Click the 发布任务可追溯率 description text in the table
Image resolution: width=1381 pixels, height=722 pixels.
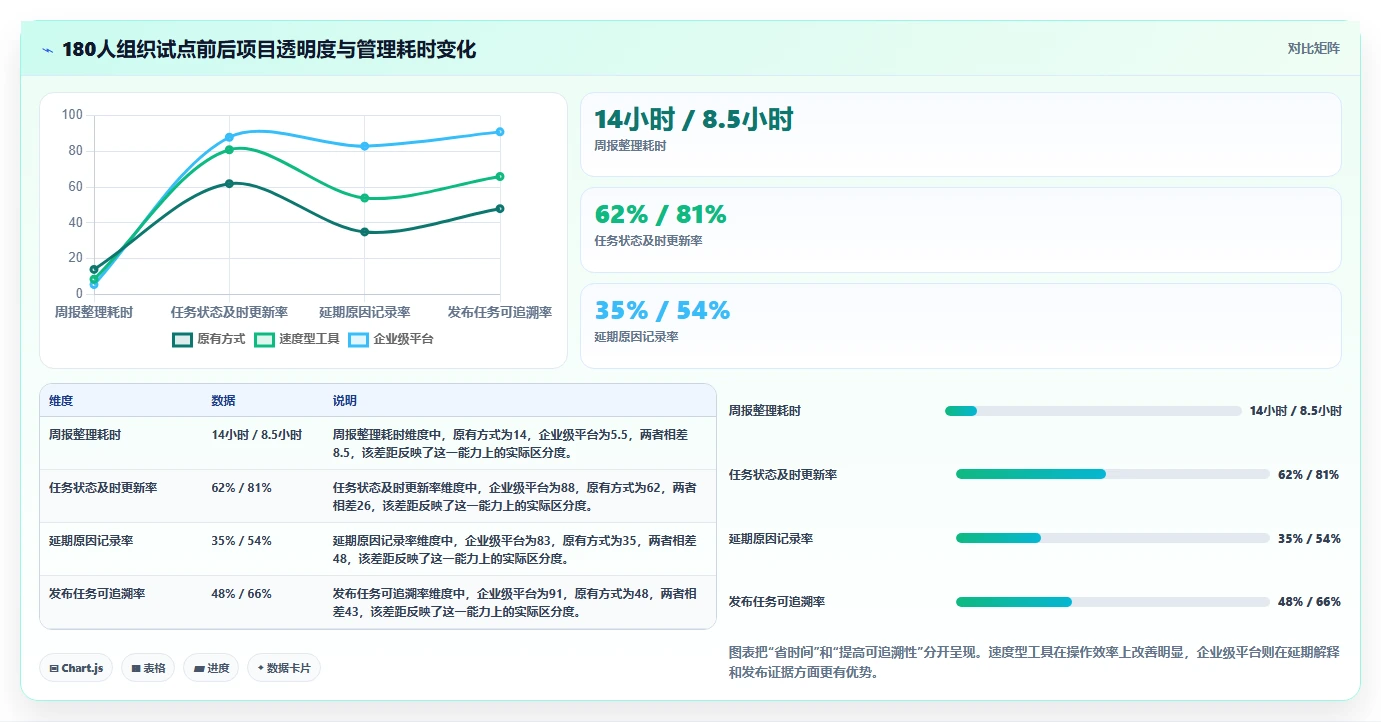tap(514, 603)
